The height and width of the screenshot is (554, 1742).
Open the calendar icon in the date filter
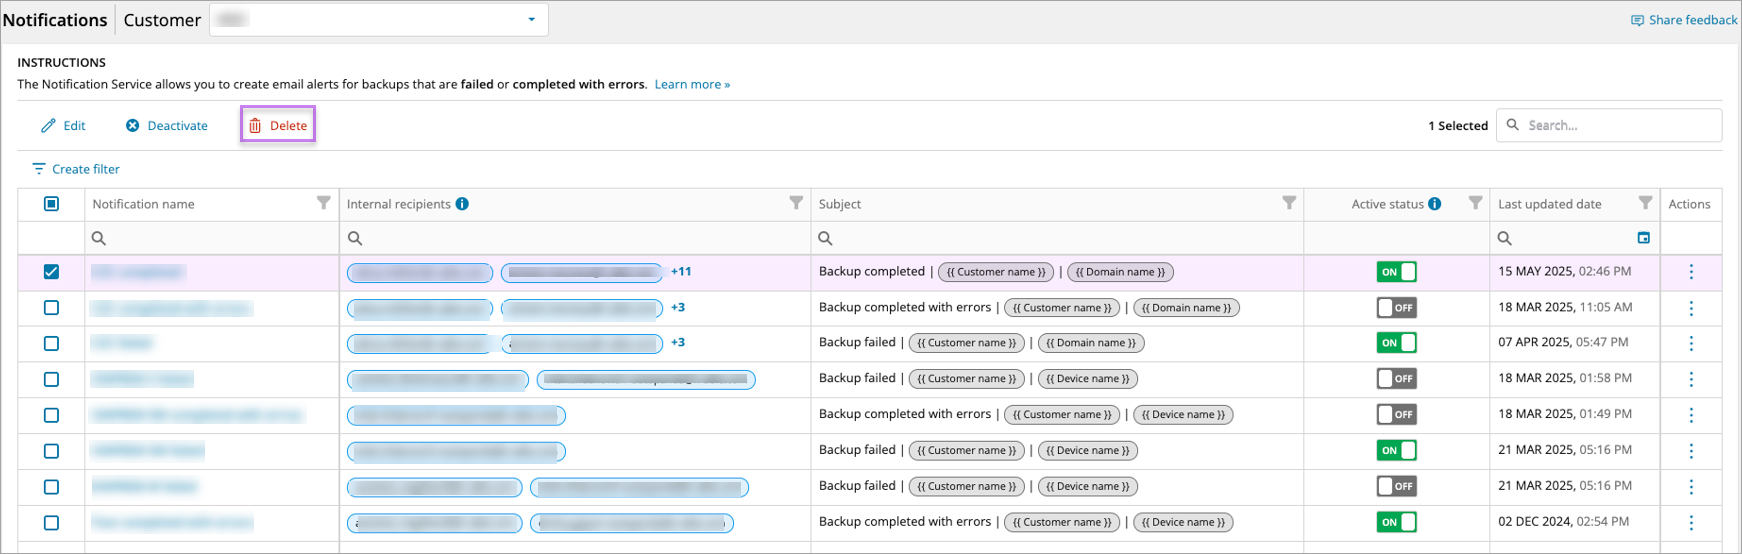(1643, 238)
